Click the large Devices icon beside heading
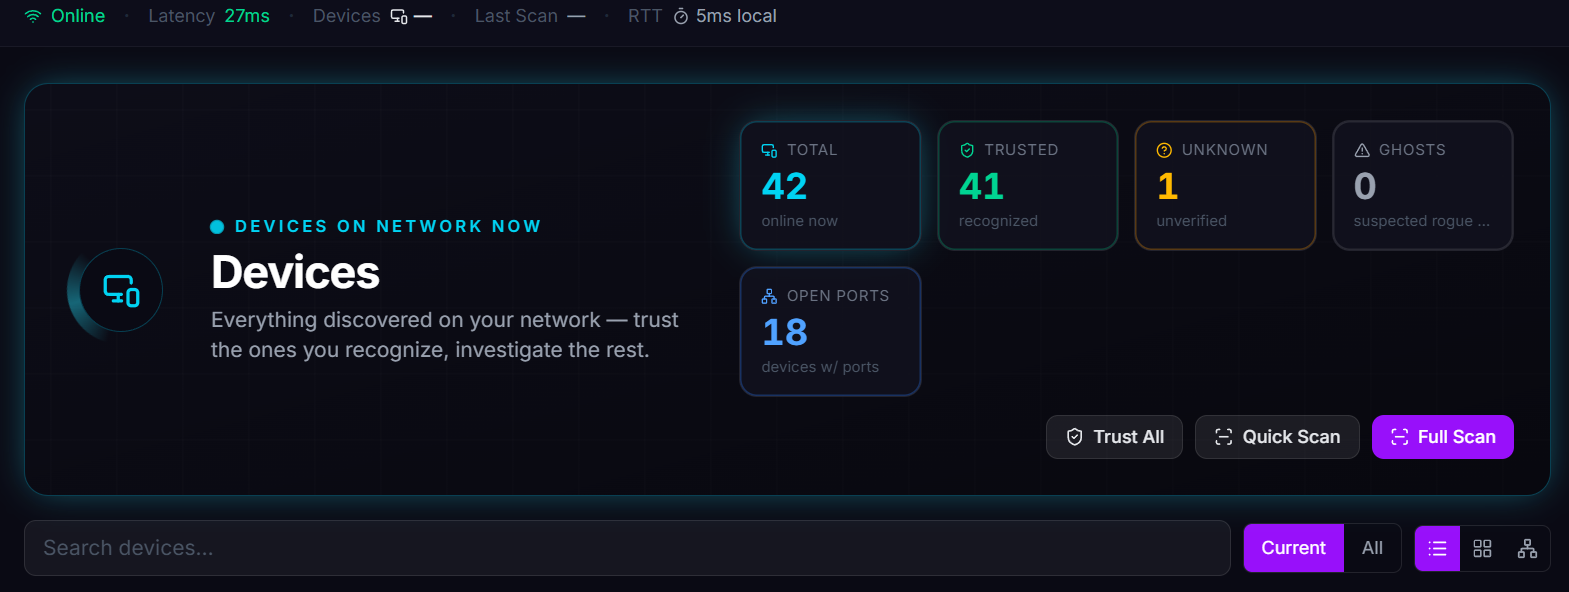Viewport: 1569px width, 592px height. click(x=121, y=291)
